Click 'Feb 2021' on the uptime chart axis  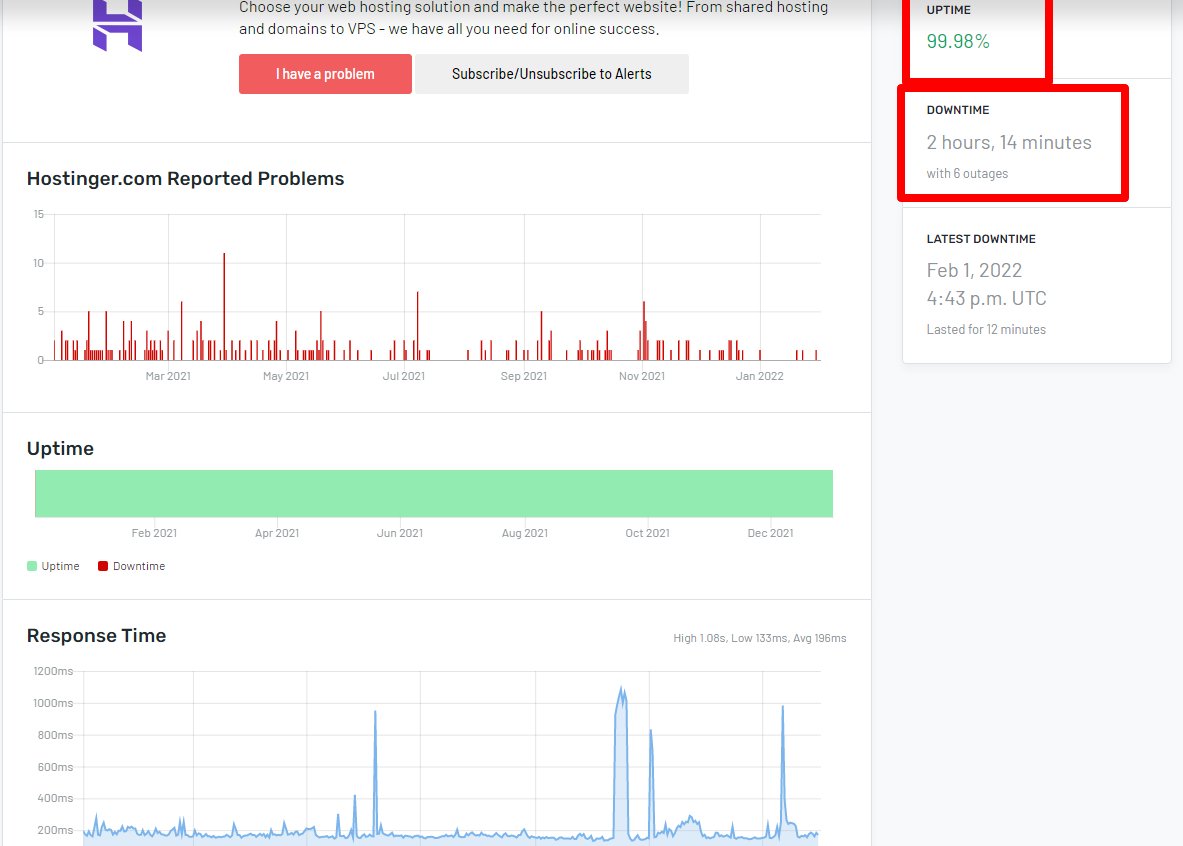[x=154, y=533]
